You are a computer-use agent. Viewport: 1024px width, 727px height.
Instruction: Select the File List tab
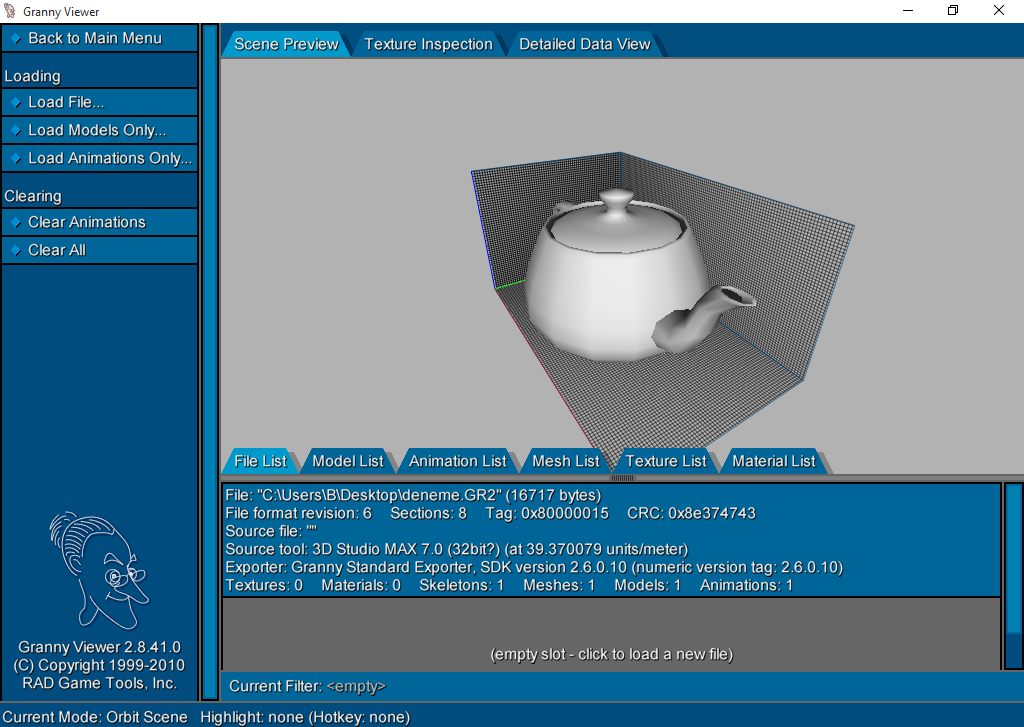(260, 461)
